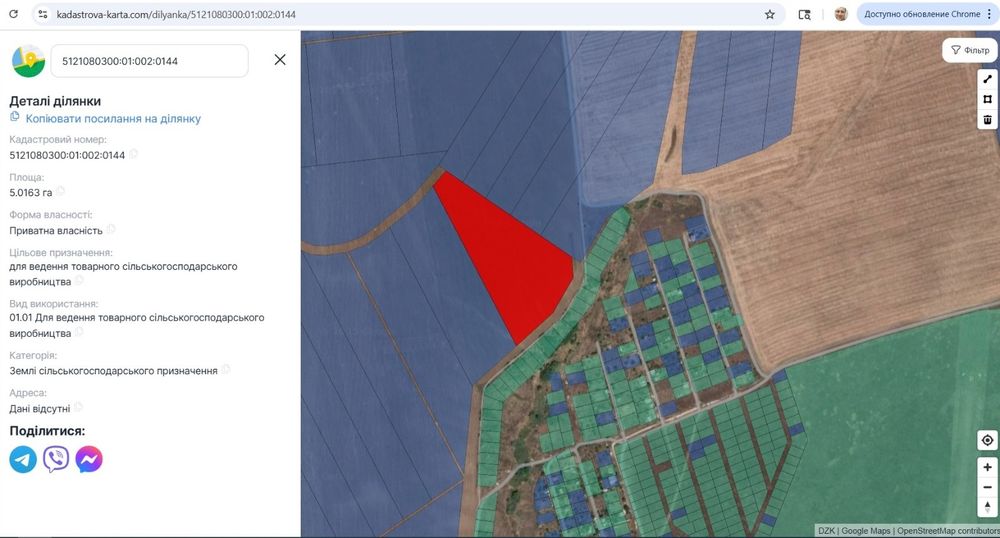The width and height of the screenshot is (1000, 538).
Task: Click the kadastrova-karta site logo
Action: click(28, 61)
